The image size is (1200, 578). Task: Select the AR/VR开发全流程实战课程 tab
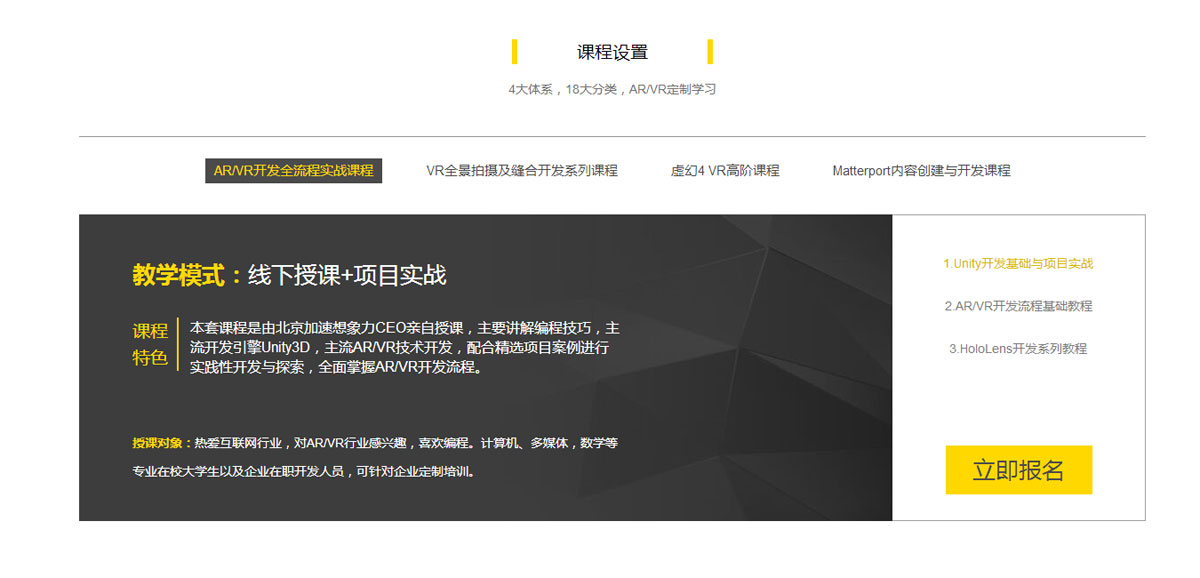point(293,171)
